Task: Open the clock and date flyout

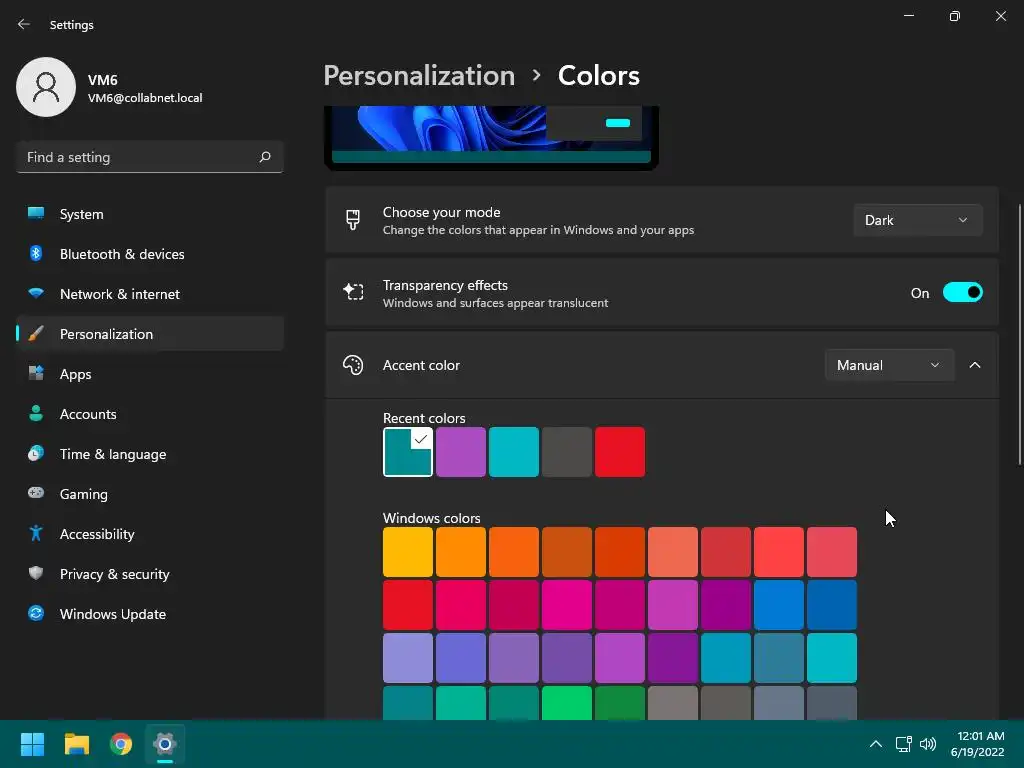Action: pos(977,744)
